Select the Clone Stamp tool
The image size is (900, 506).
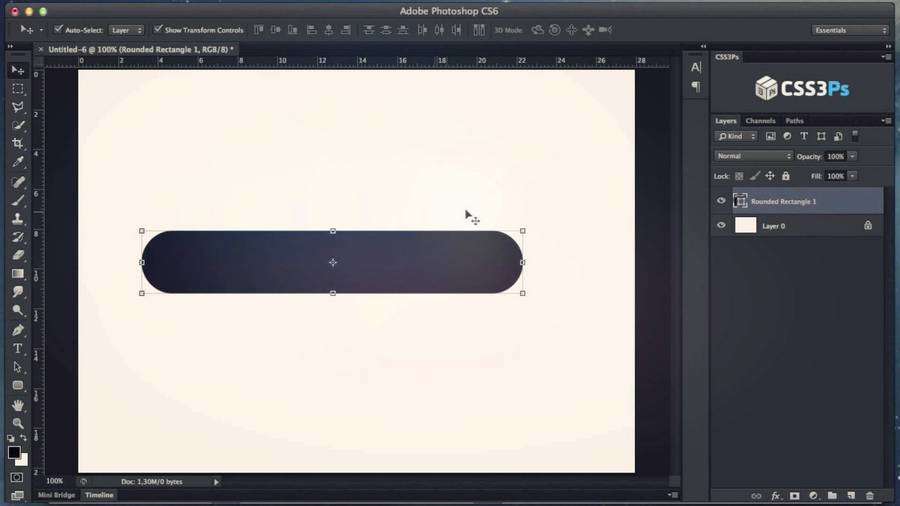(x=18, y=219)
